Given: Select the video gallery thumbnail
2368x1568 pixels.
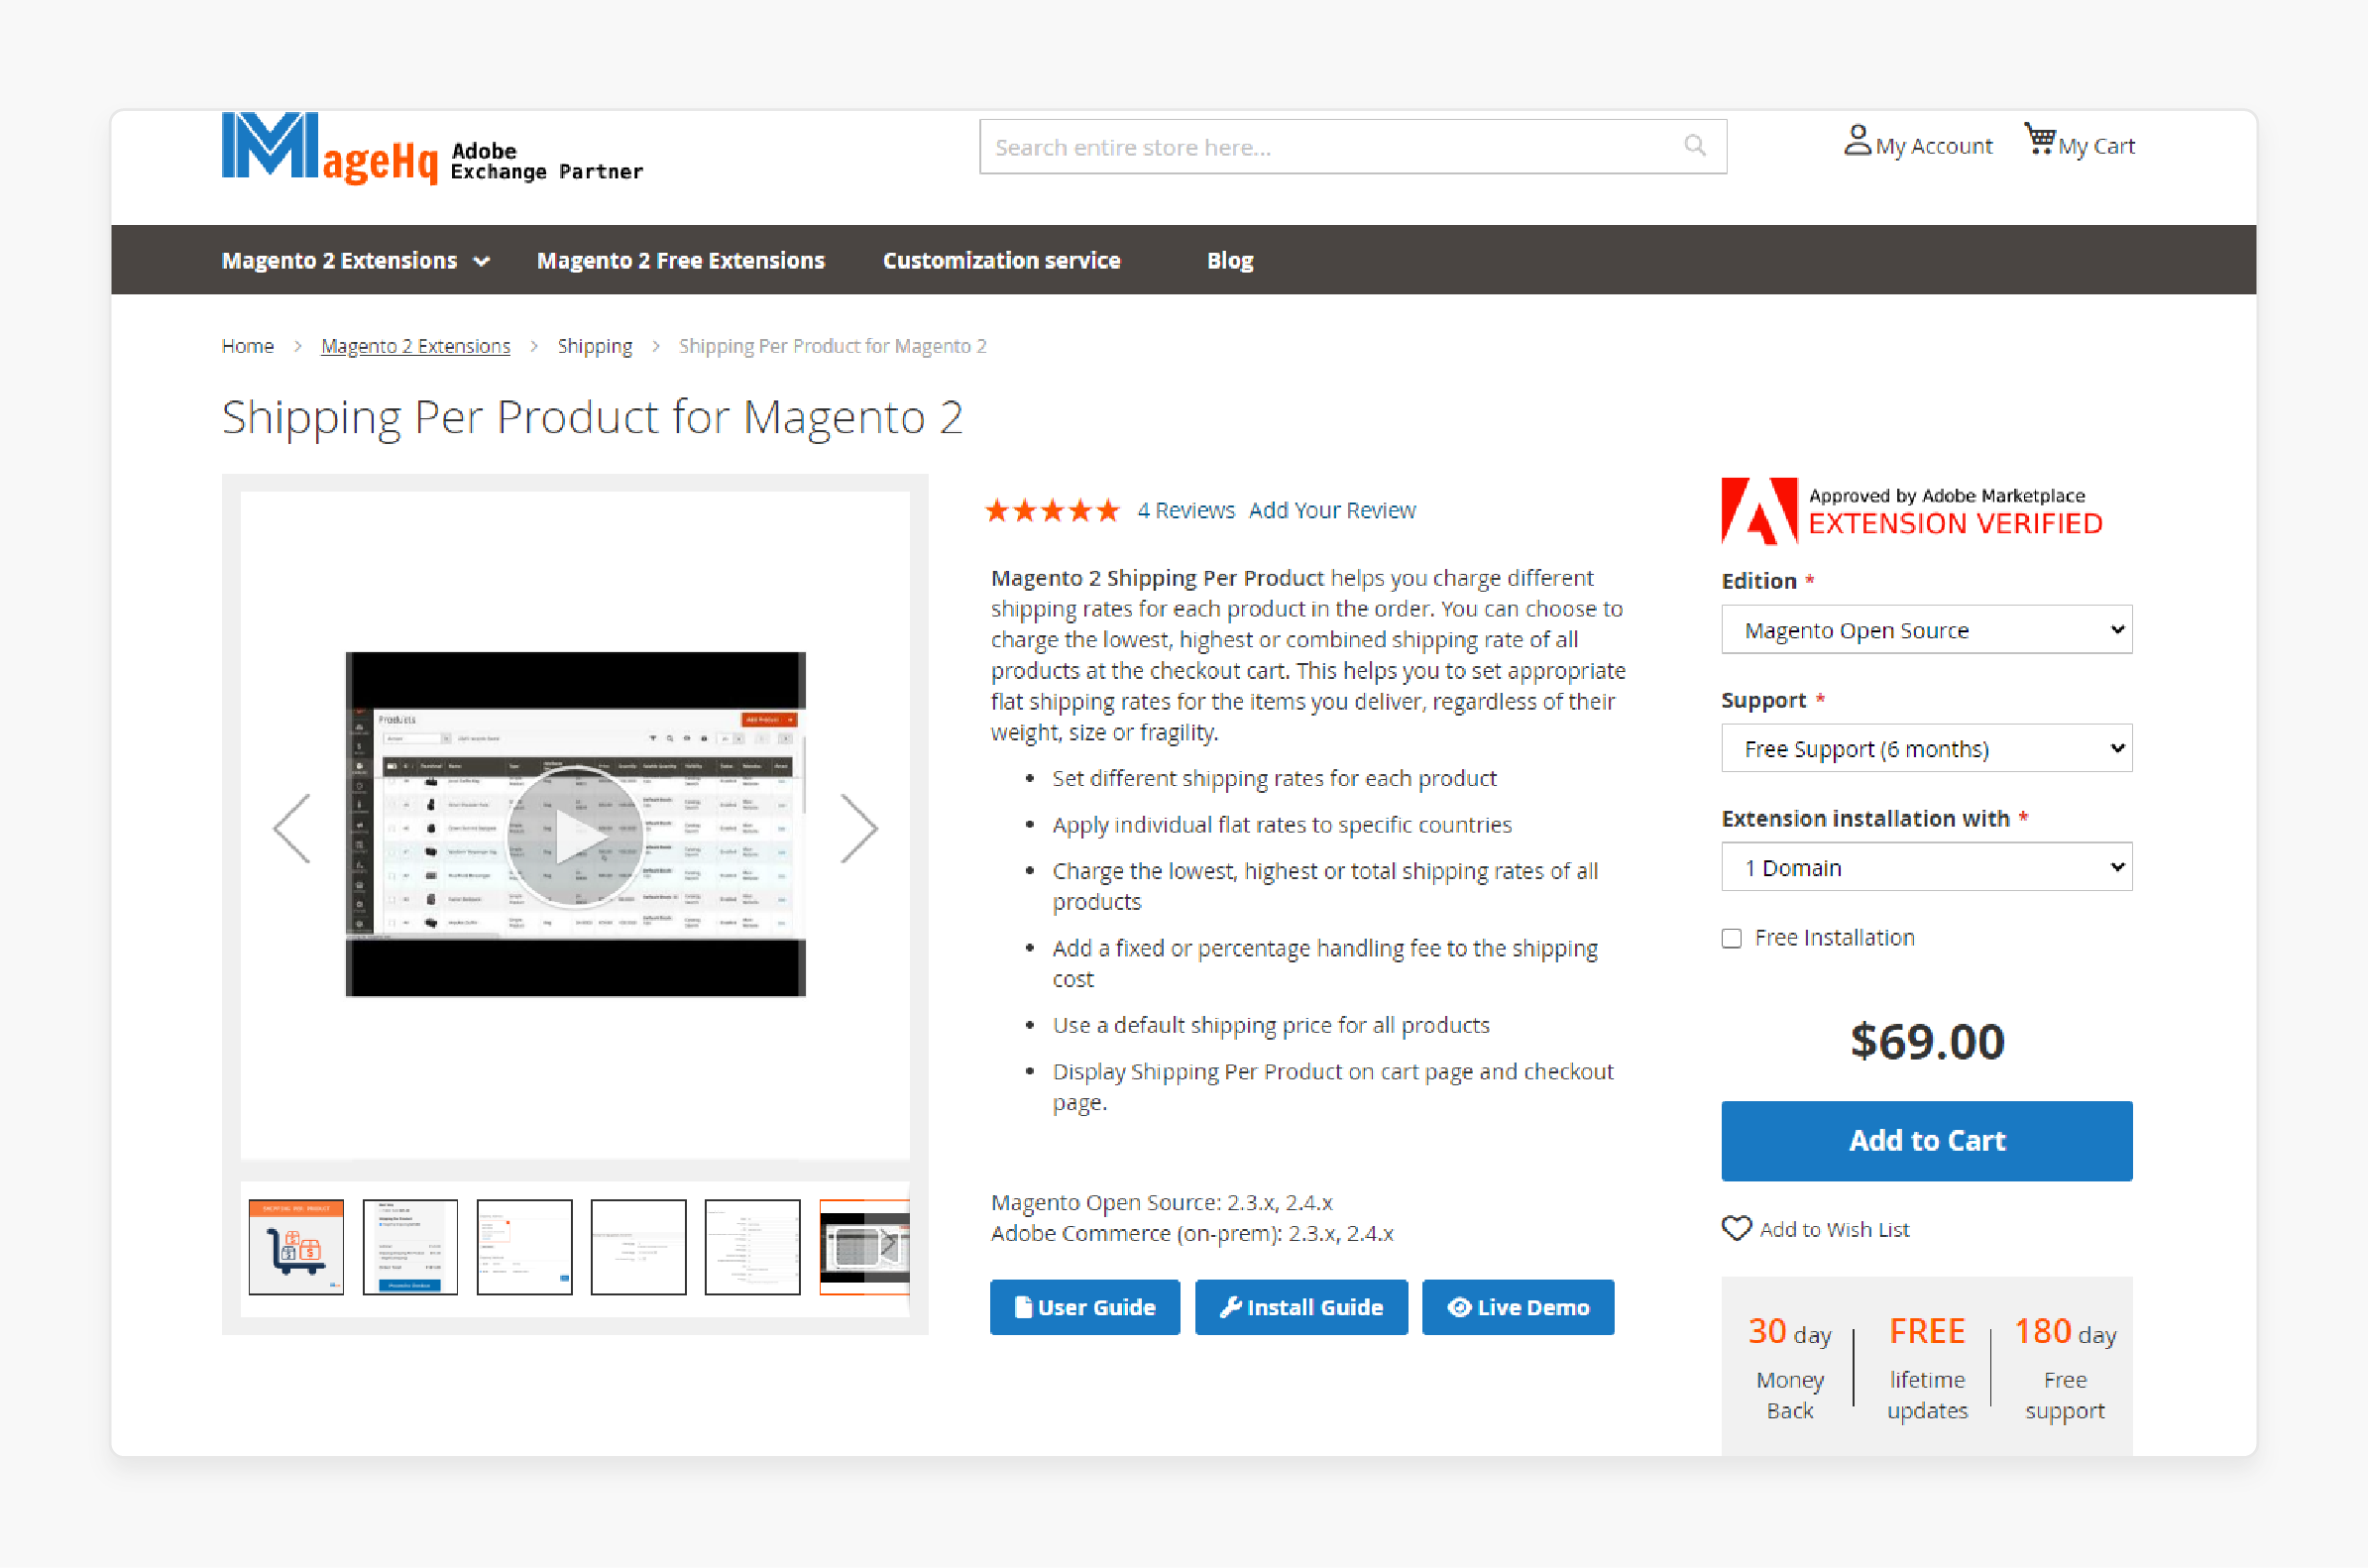Looking at the screenshot, I should point(864,1247).
